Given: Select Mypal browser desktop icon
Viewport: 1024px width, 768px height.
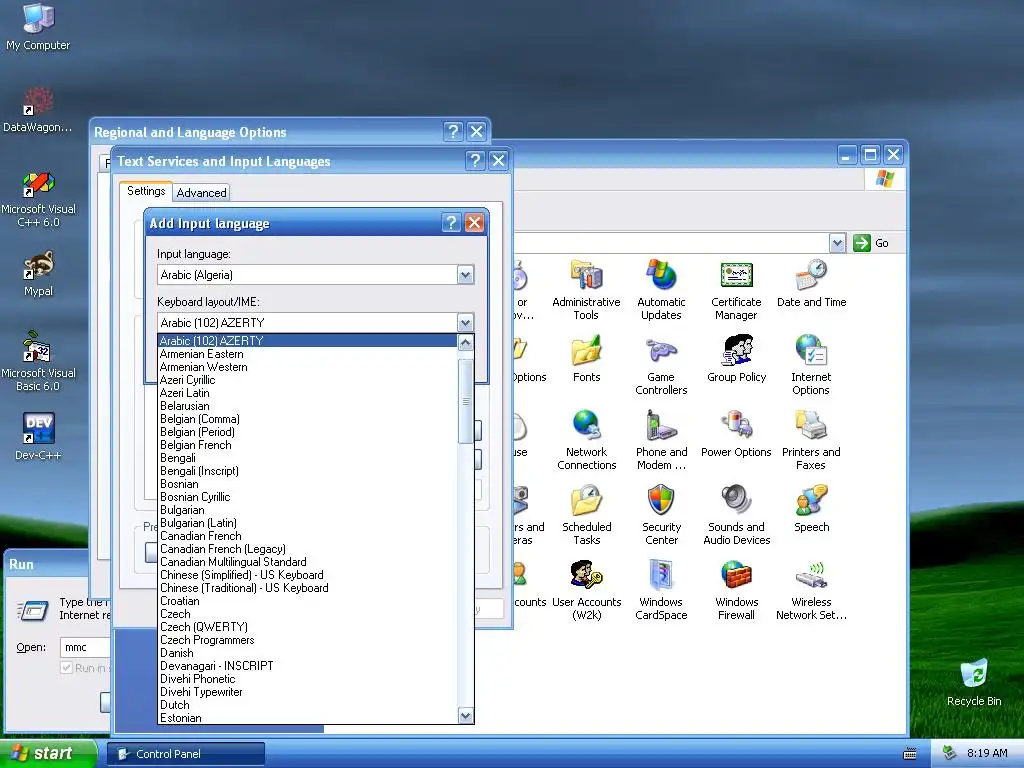Looking at the screenshot, I should tap(38, 274).
